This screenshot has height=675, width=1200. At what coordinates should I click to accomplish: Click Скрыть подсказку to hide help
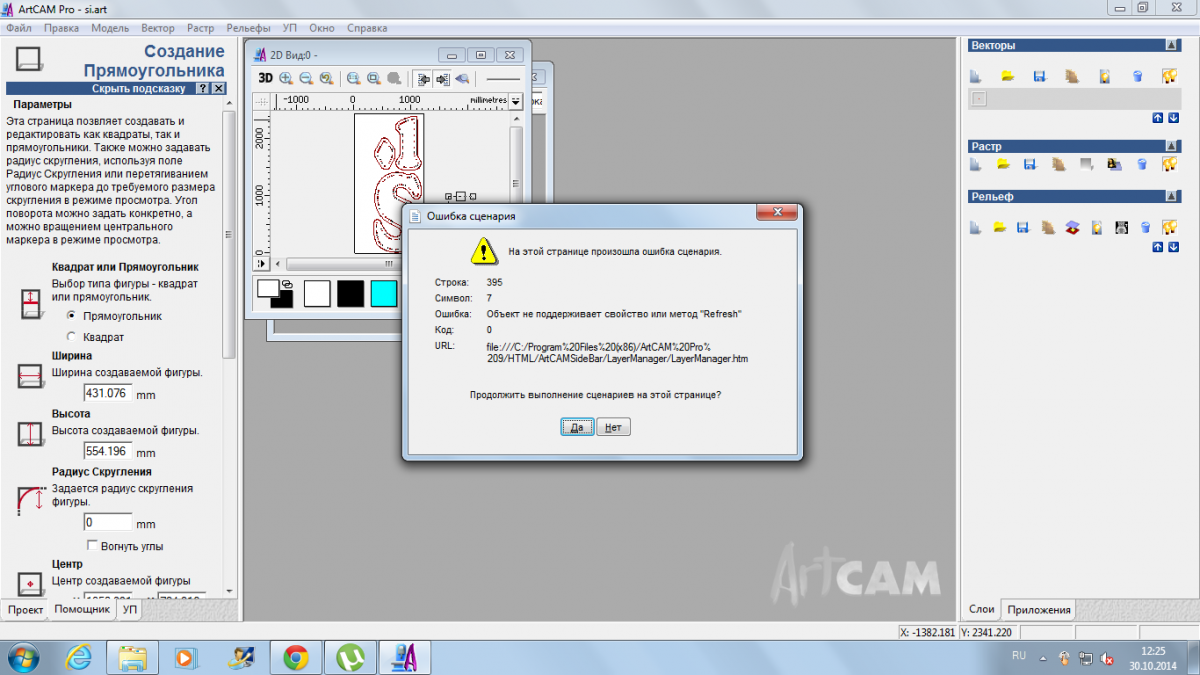(139, 88)
